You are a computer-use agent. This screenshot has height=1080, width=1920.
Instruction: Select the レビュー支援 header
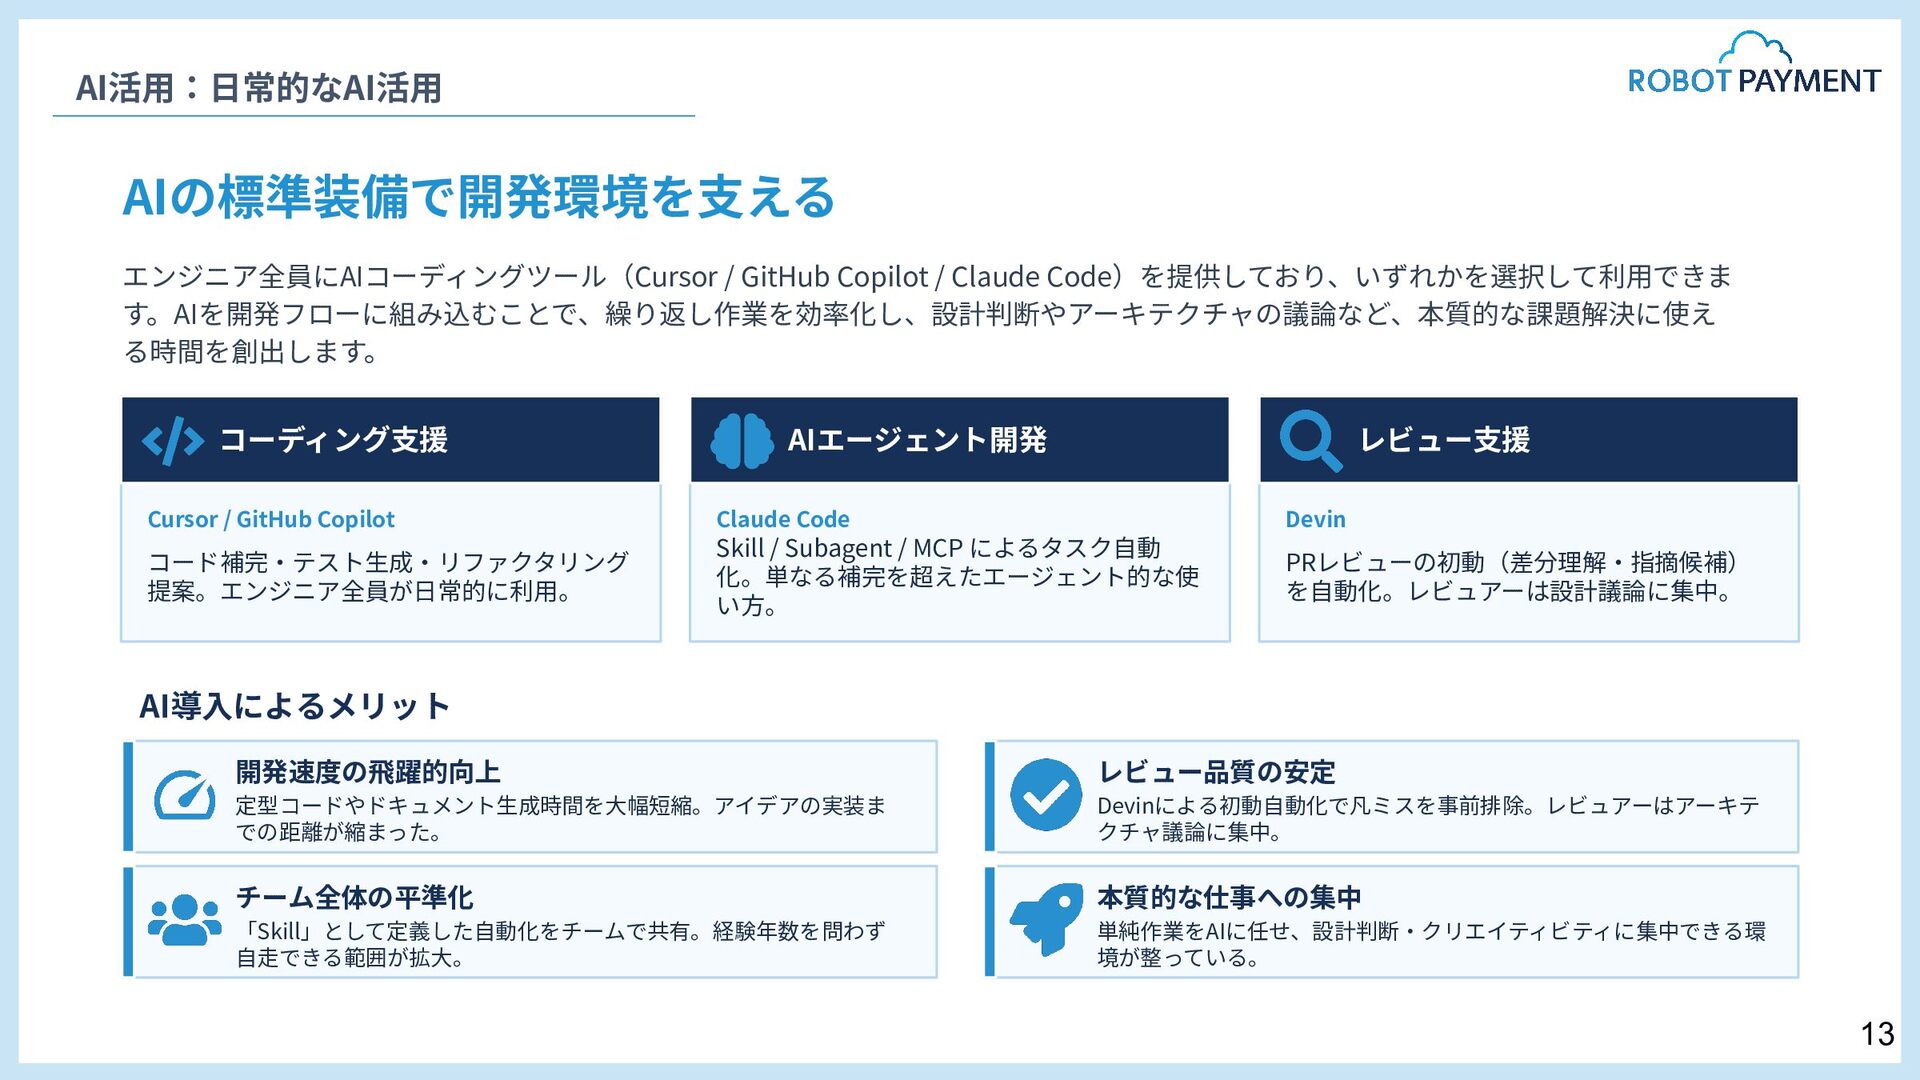click(x=1444, y=440)
